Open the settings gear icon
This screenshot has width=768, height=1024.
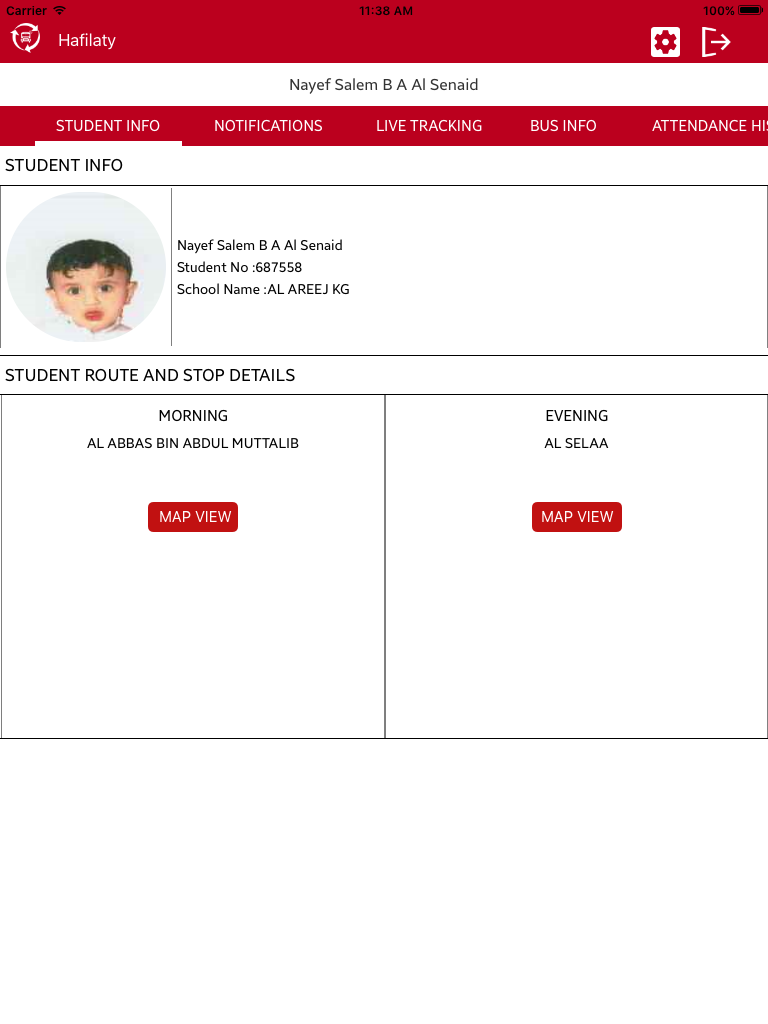pos(665,42)
